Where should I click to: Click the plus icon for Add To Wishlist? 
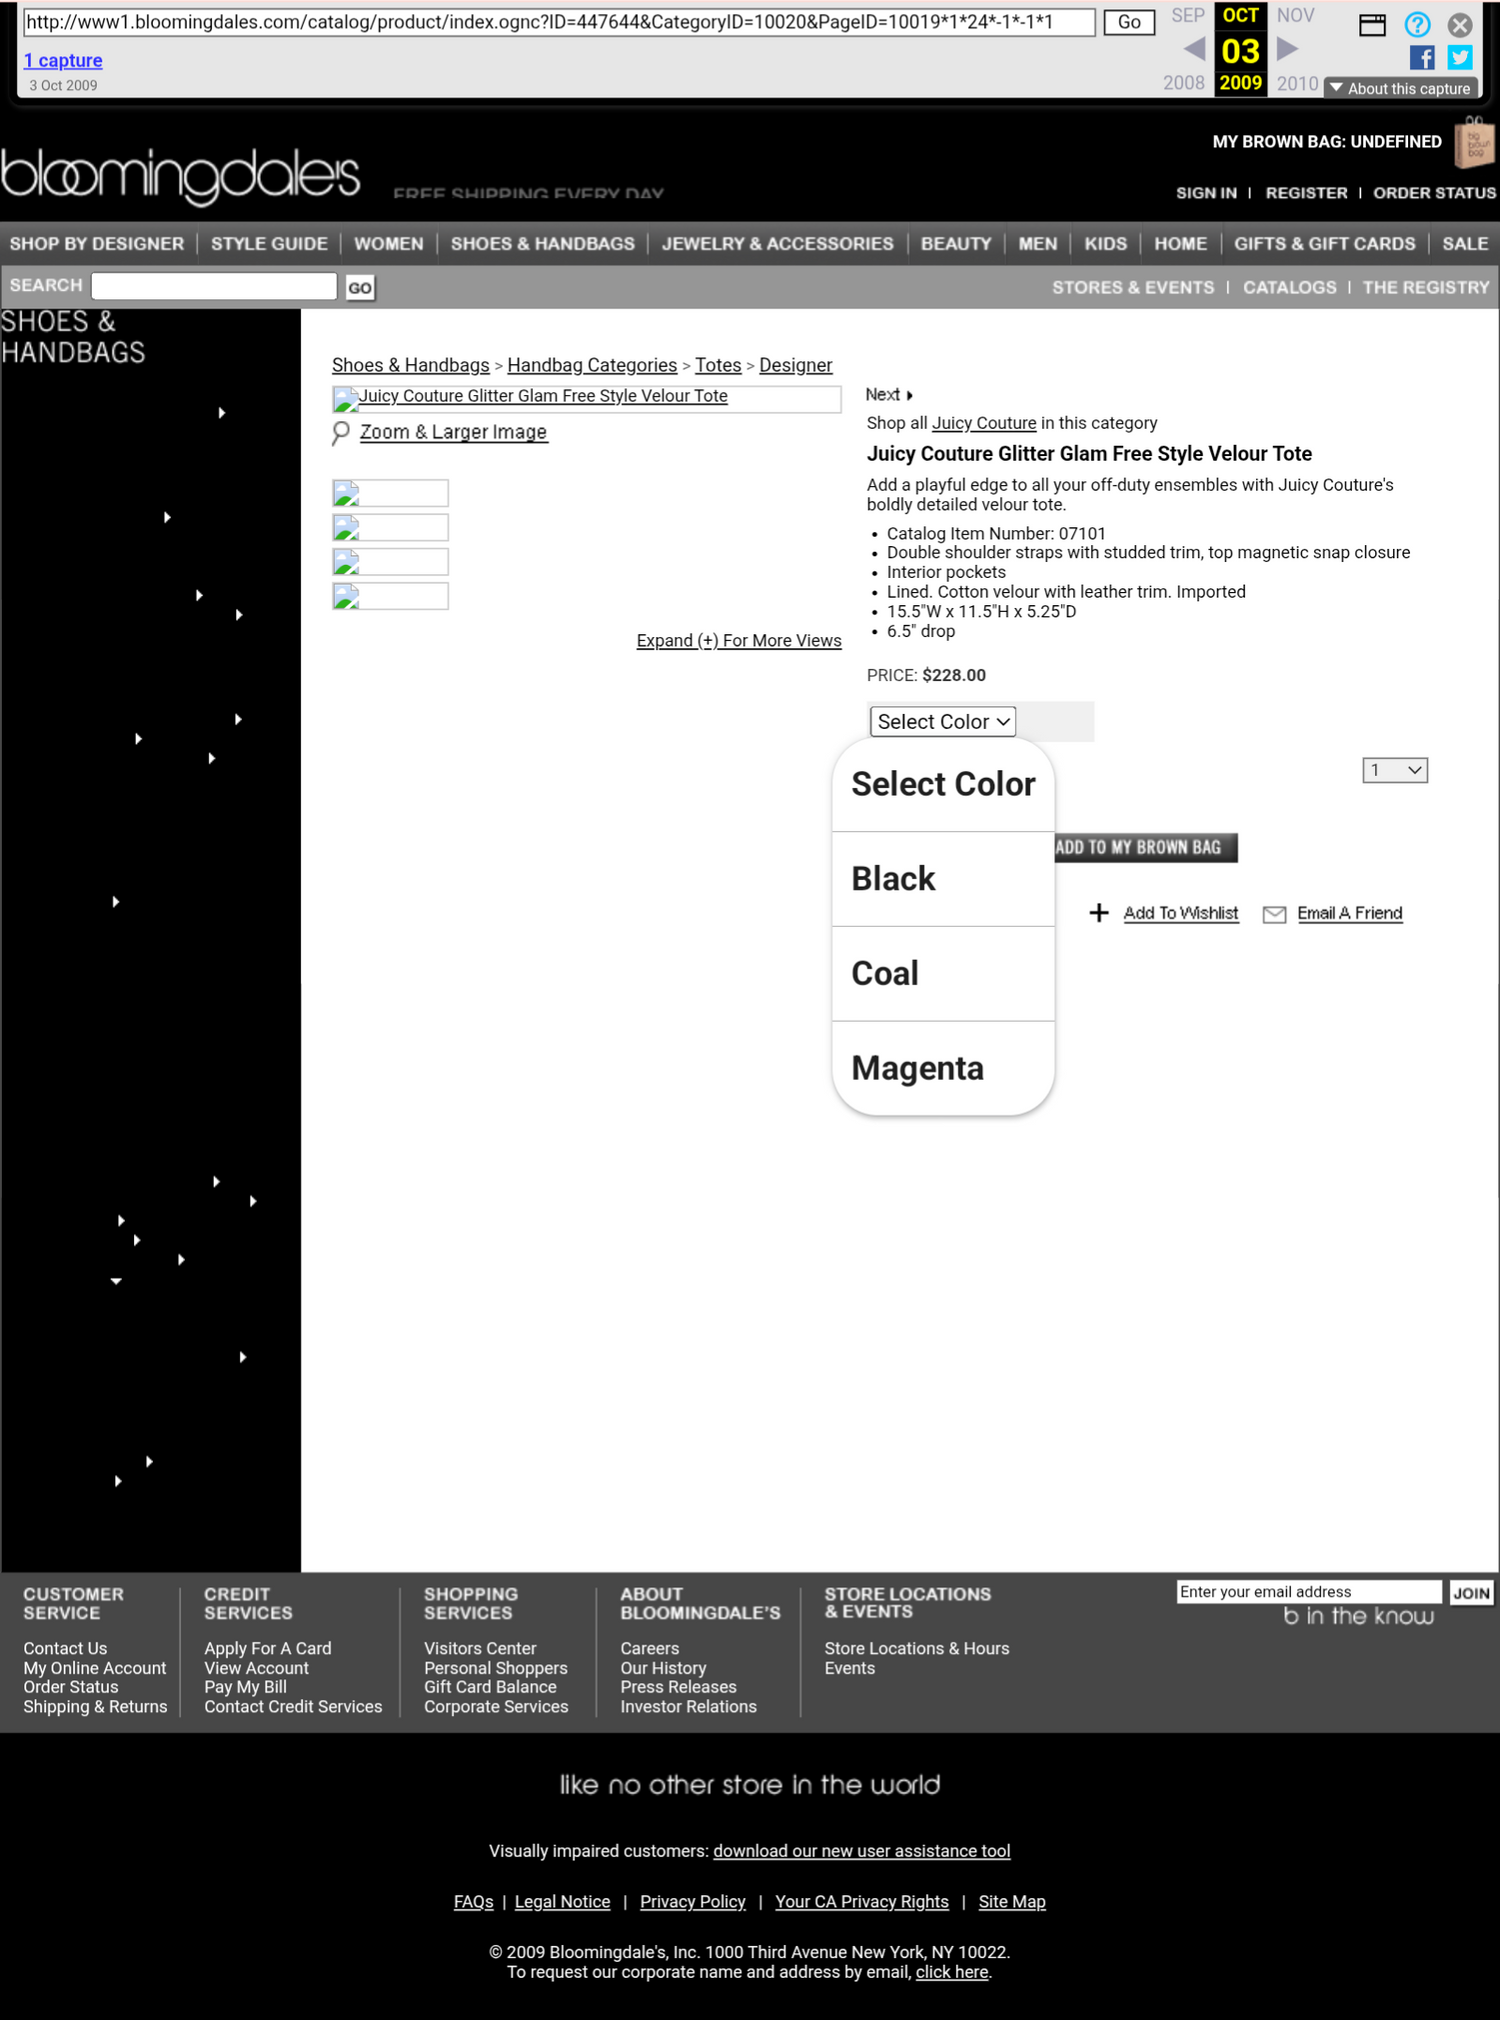pos(1099,913)
